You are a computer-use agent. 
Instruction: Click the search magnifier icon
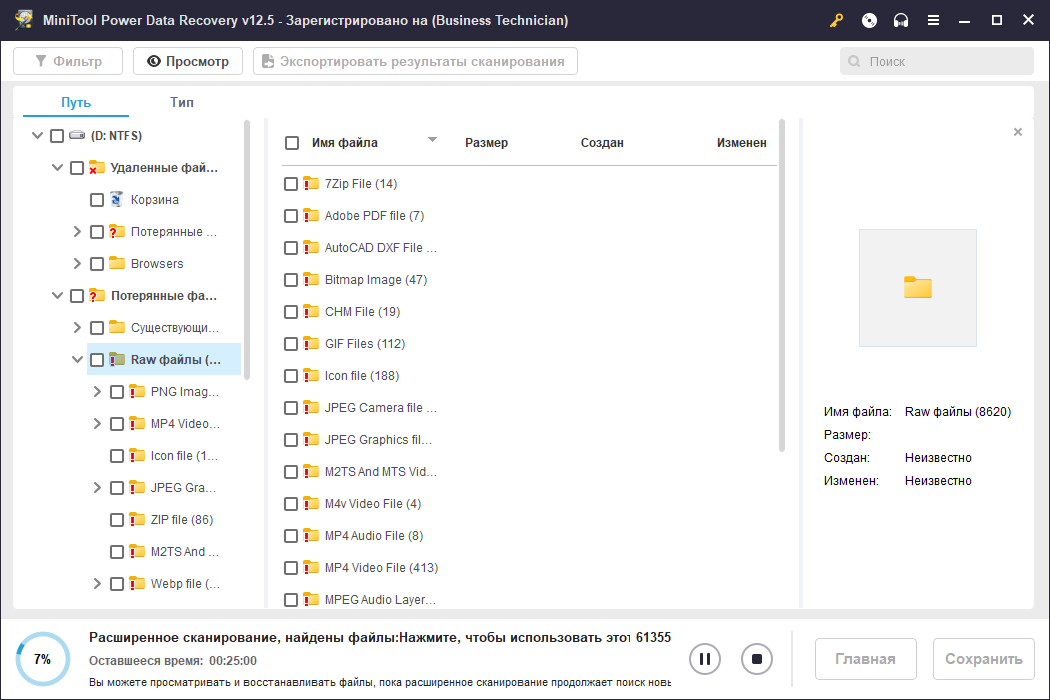coord(854,62)
